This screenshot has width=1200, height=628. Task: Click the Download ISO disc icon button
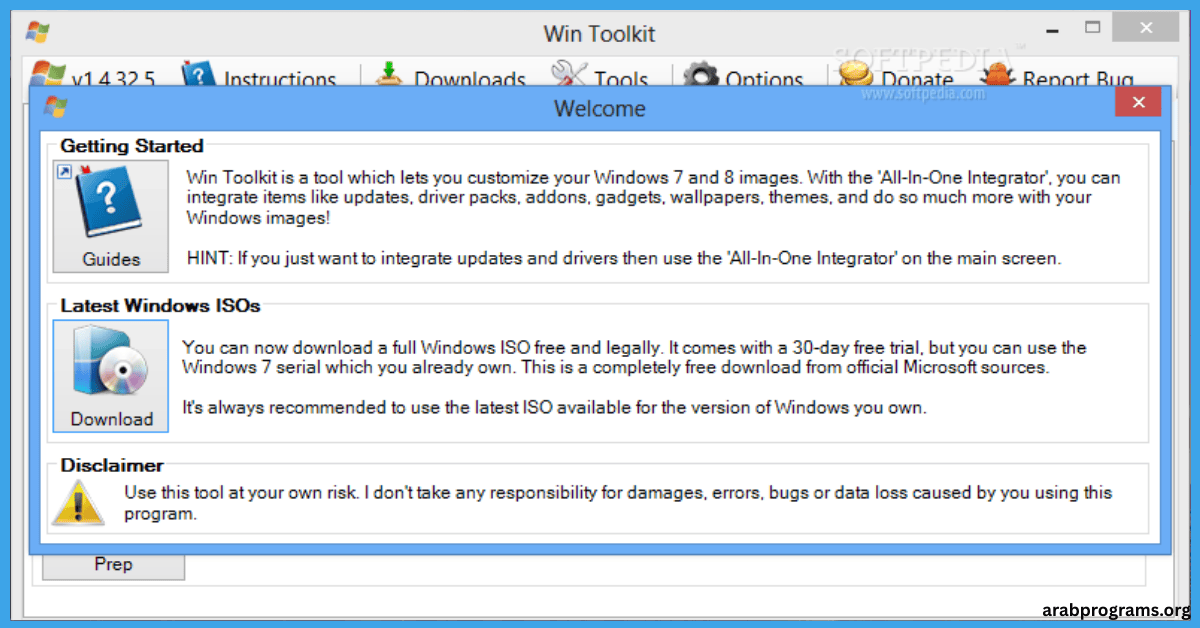(111, 377)
